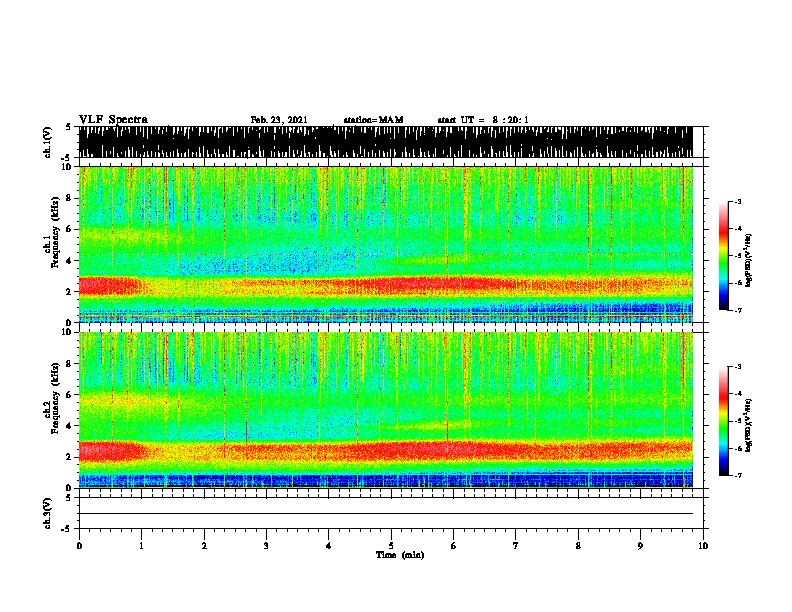Click the ch.2 spectrogram red band at start
The image size is (792, 612).
pyautogui.click(x=111, y=451)
